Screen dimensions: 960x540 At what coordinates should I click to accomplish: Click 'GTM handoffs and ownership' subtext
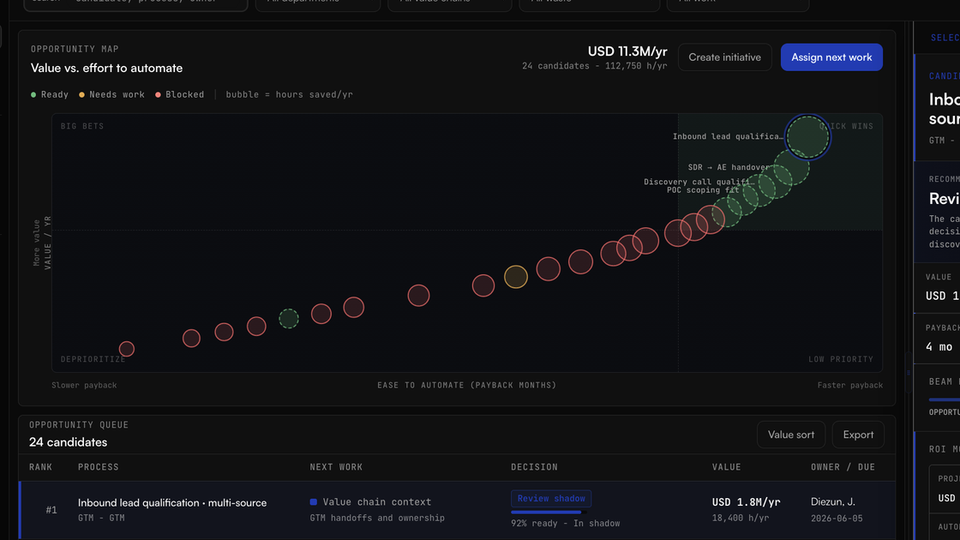[x=377, y=518]
